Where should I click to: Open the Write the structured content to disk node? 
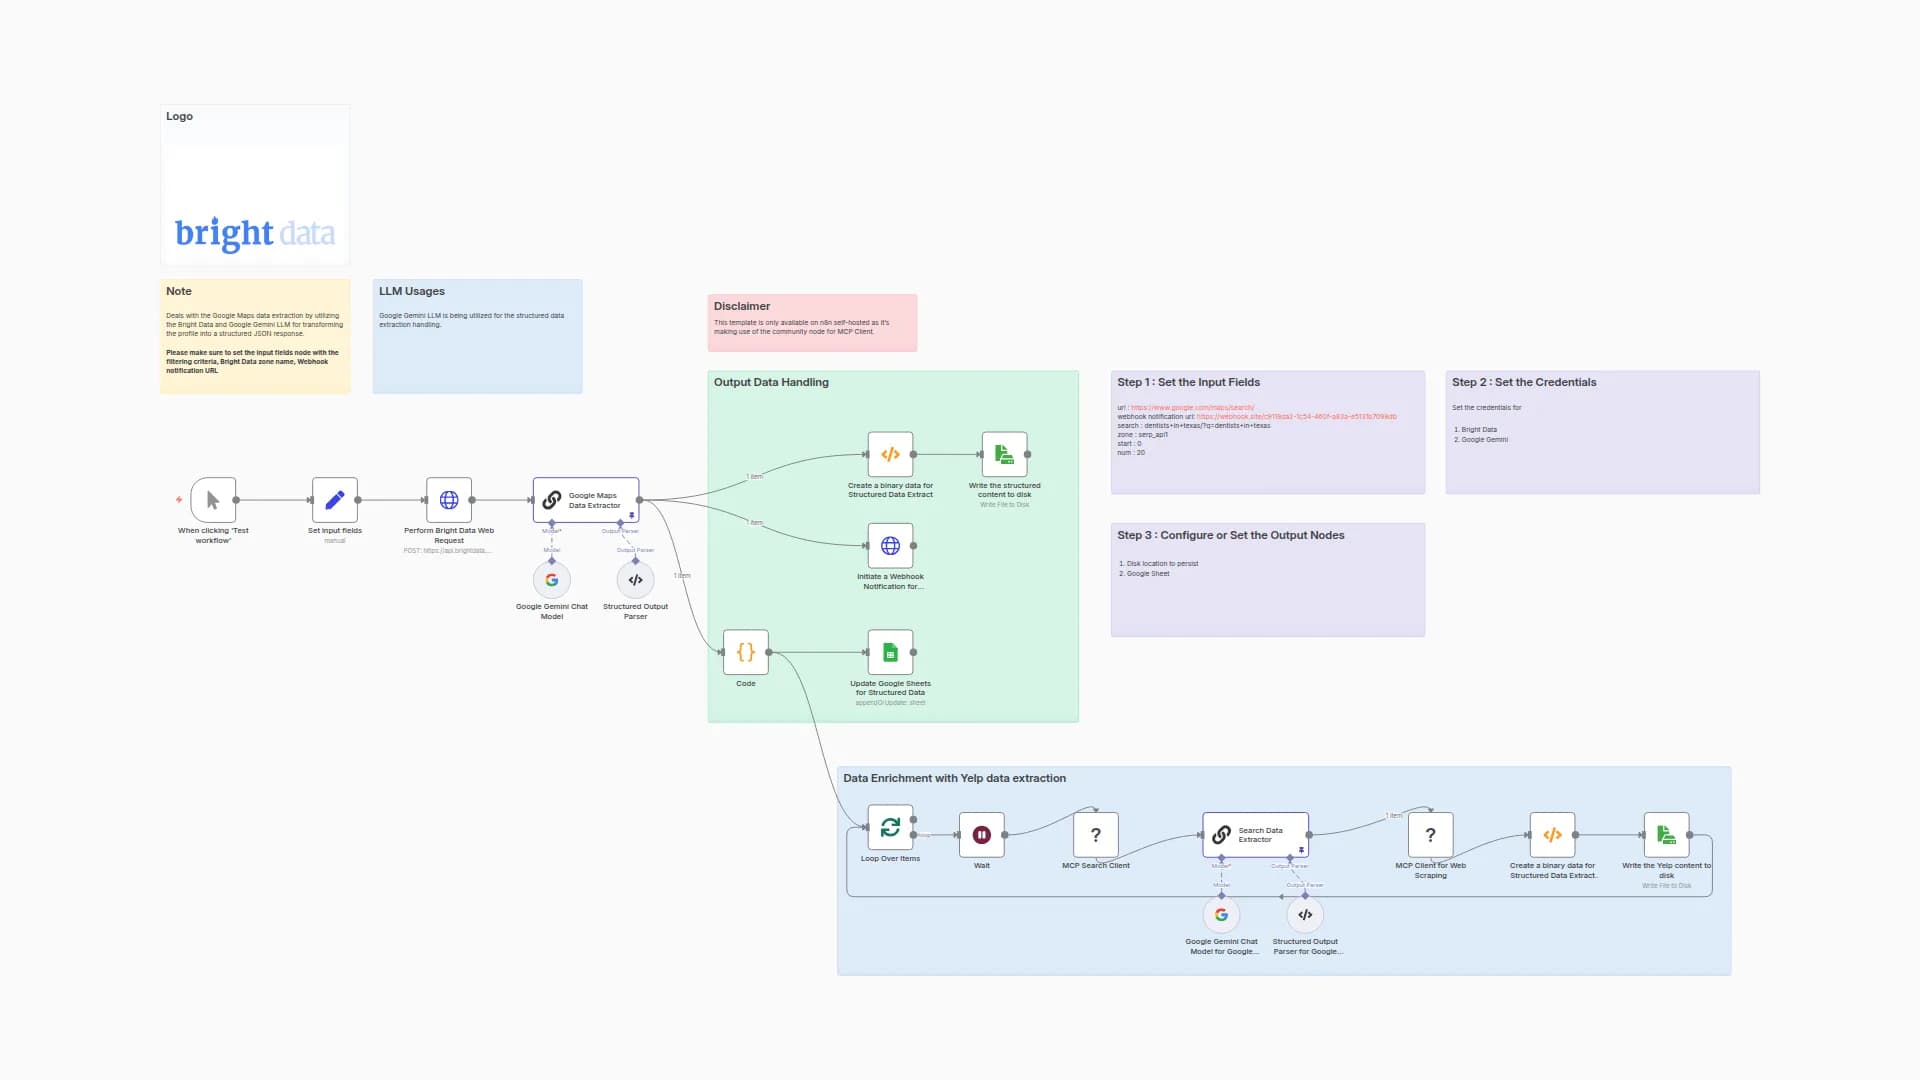(x=1004, y=455)
